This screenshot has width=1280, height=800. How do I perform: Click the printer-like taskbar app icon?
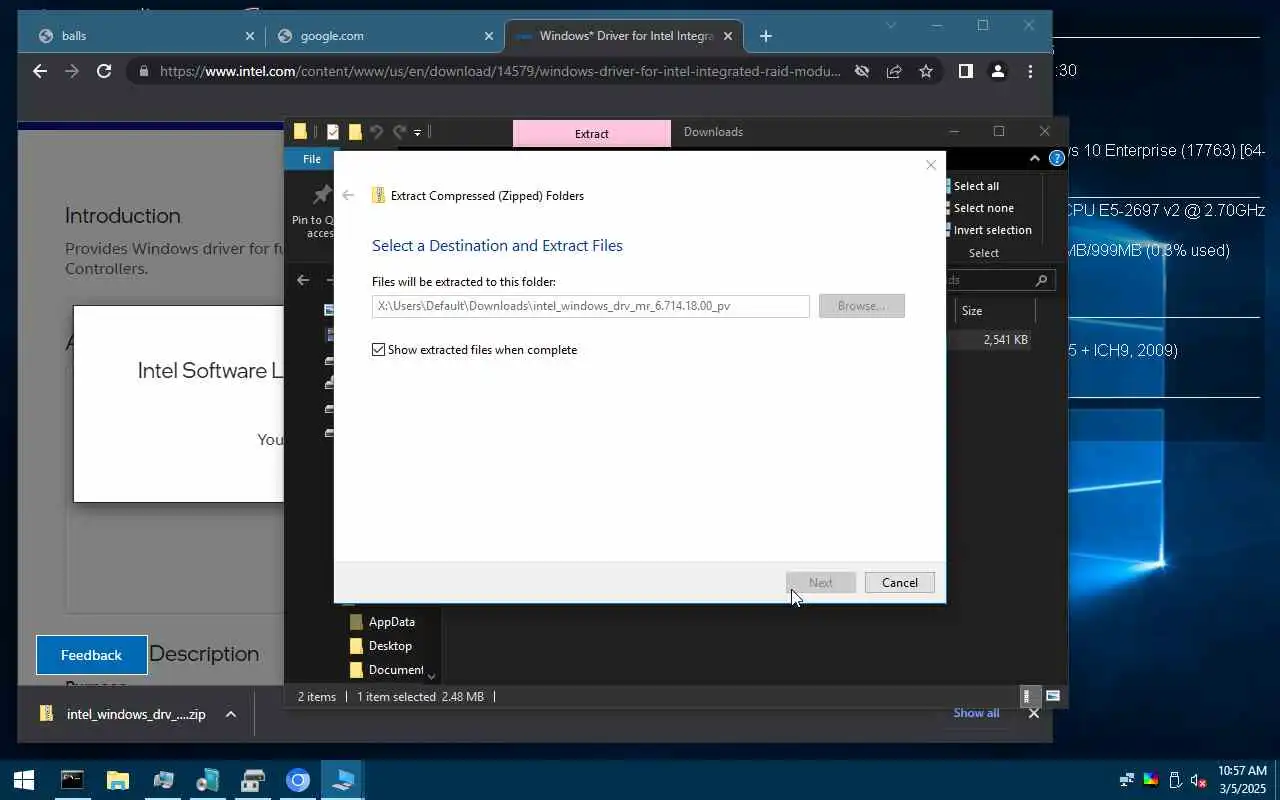point(253,780)
